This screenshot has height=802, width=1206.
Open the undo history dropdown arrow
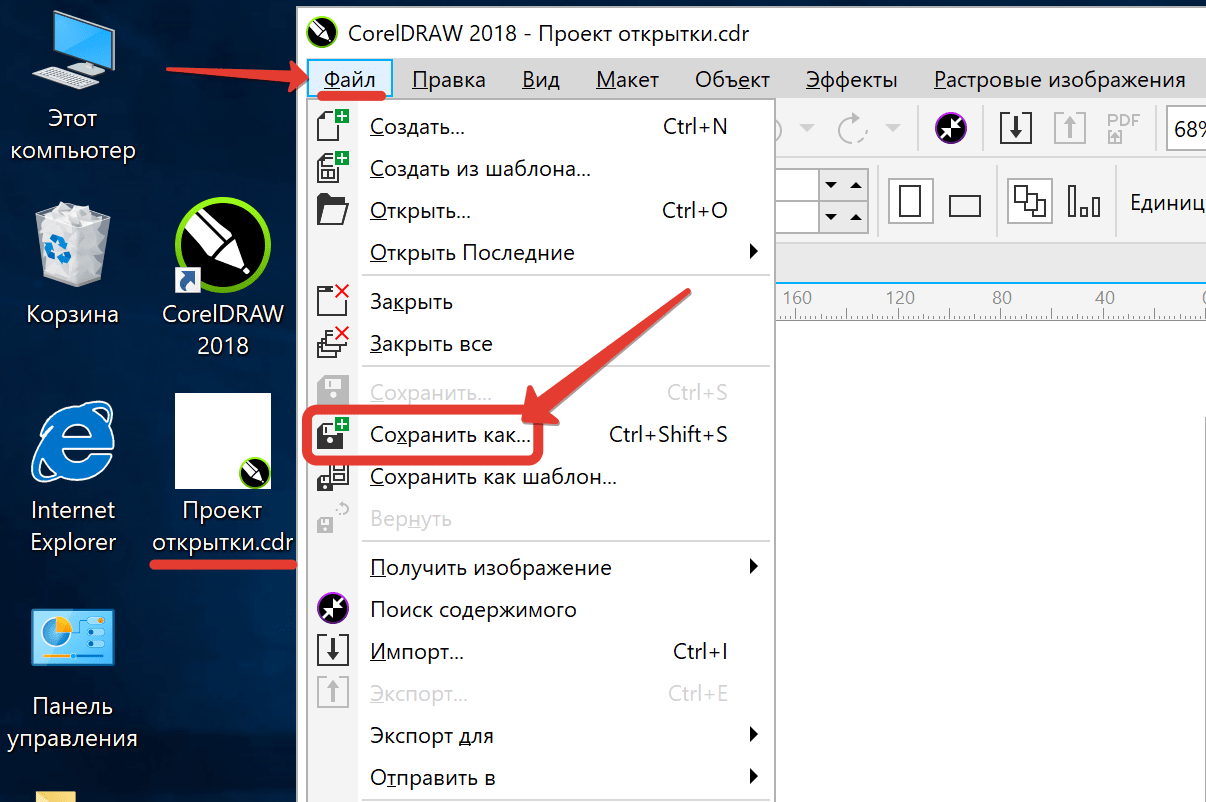[806, 128]
